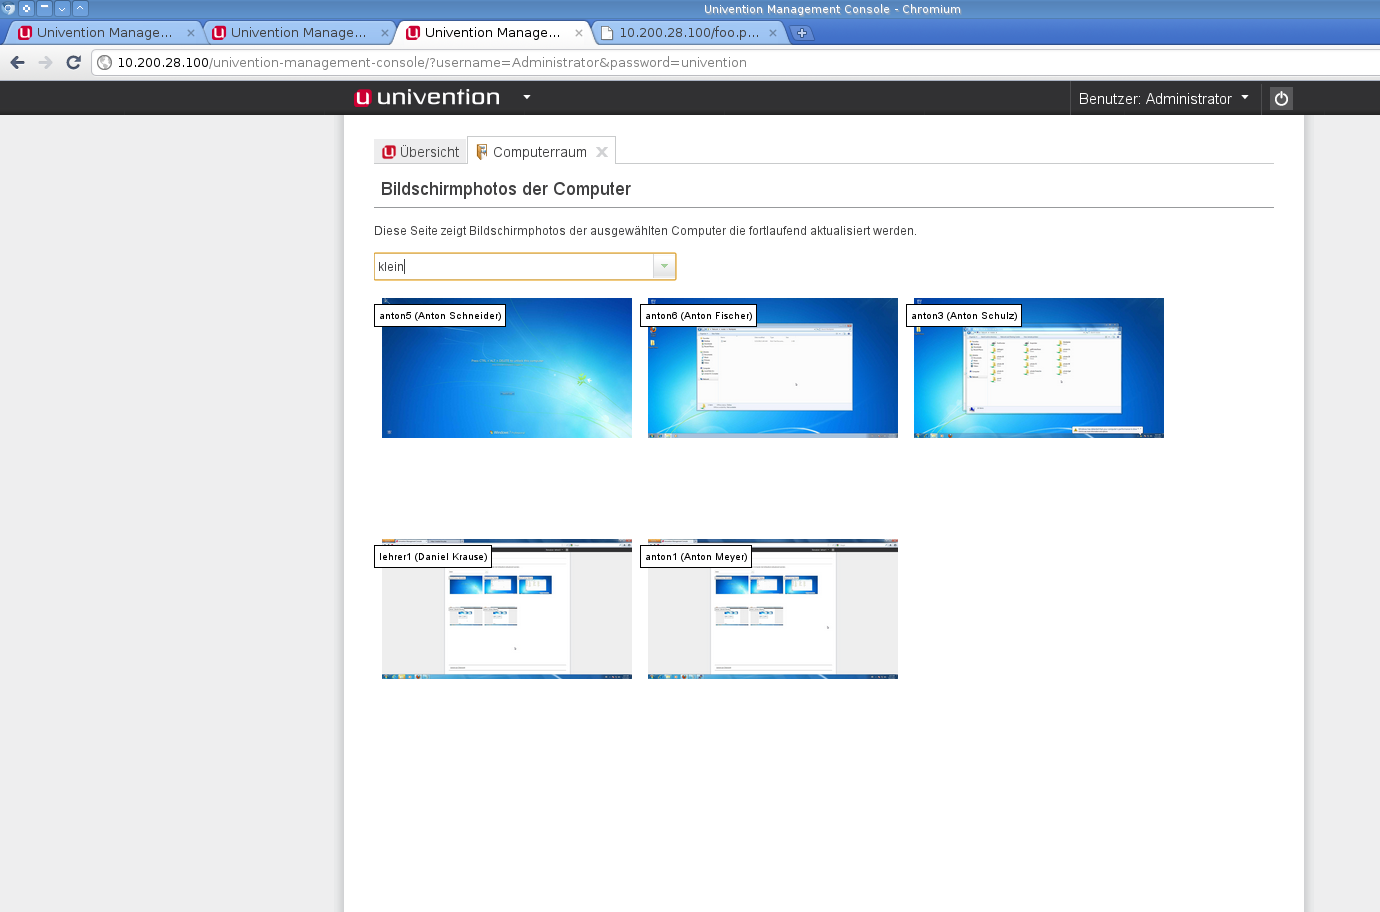Click the logout power icon
Image resolution: width=1380 pixels, height=912 pixels.
tap(1281, 98)
